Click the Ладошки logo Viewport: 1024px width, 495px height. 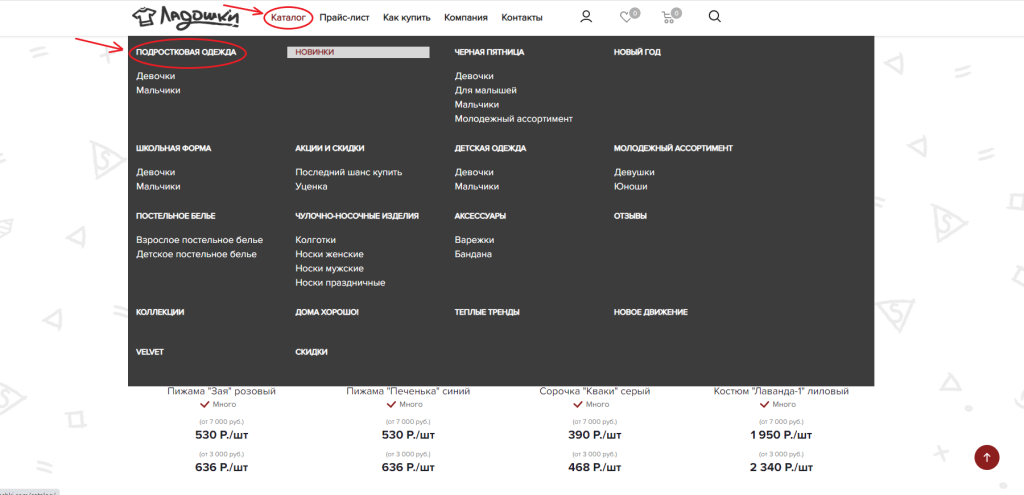(185, 18)
